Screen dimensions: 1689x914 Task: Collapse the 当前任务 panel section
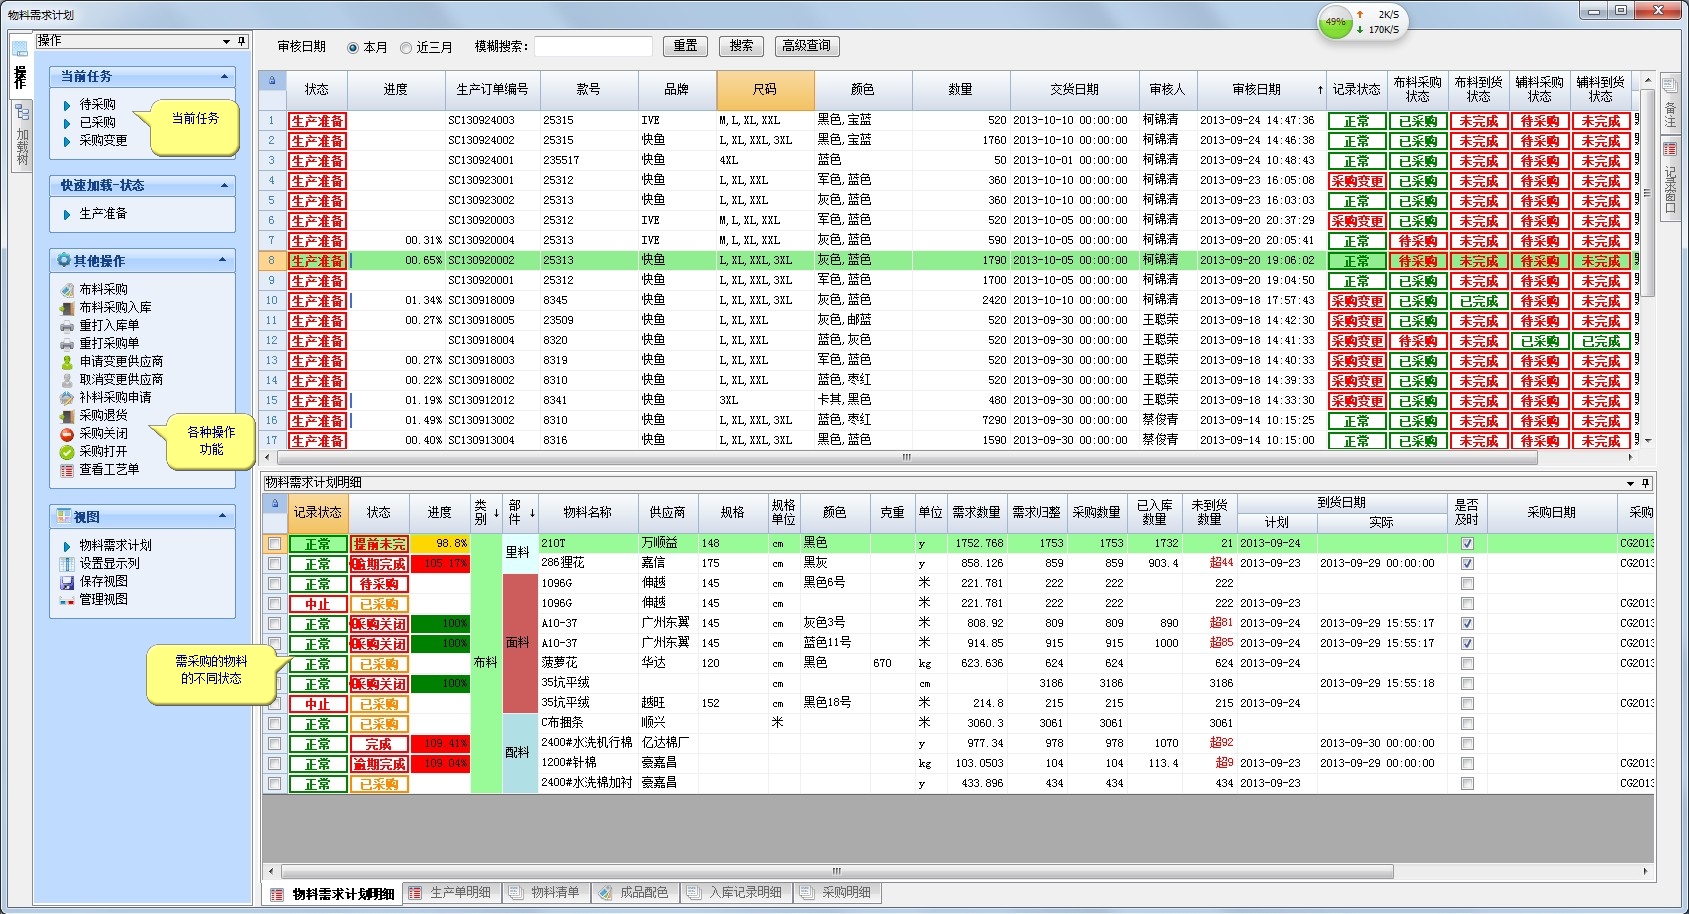click(x=224, y=76)
